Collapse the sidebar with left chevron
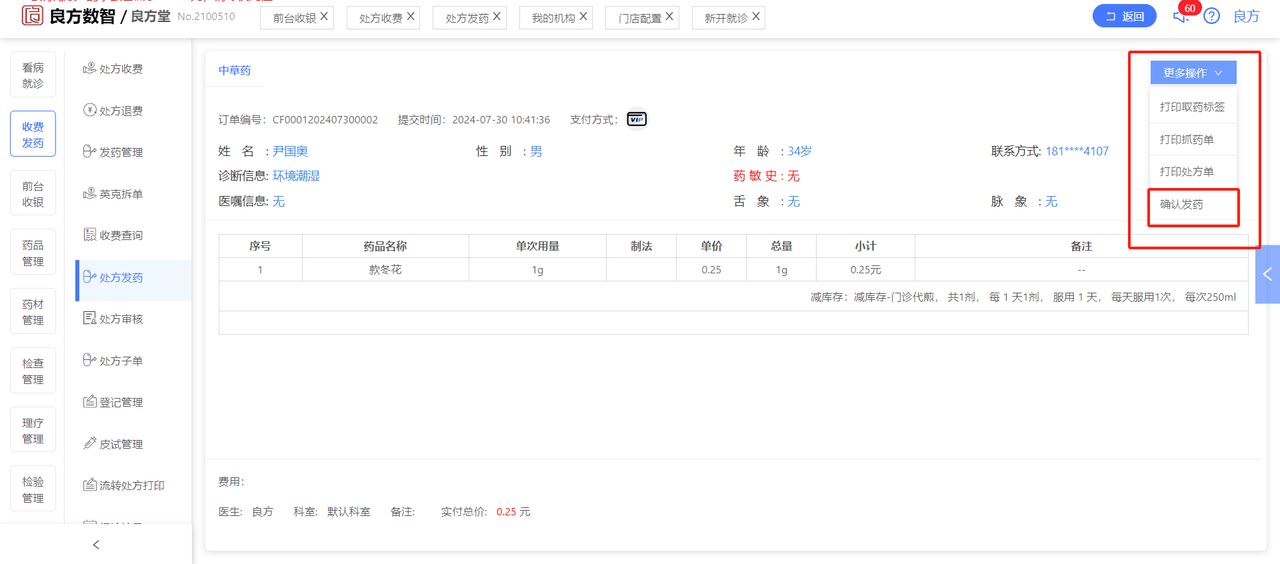Image resolution: width=1280 pixels, height=564 pixels. 96,545
